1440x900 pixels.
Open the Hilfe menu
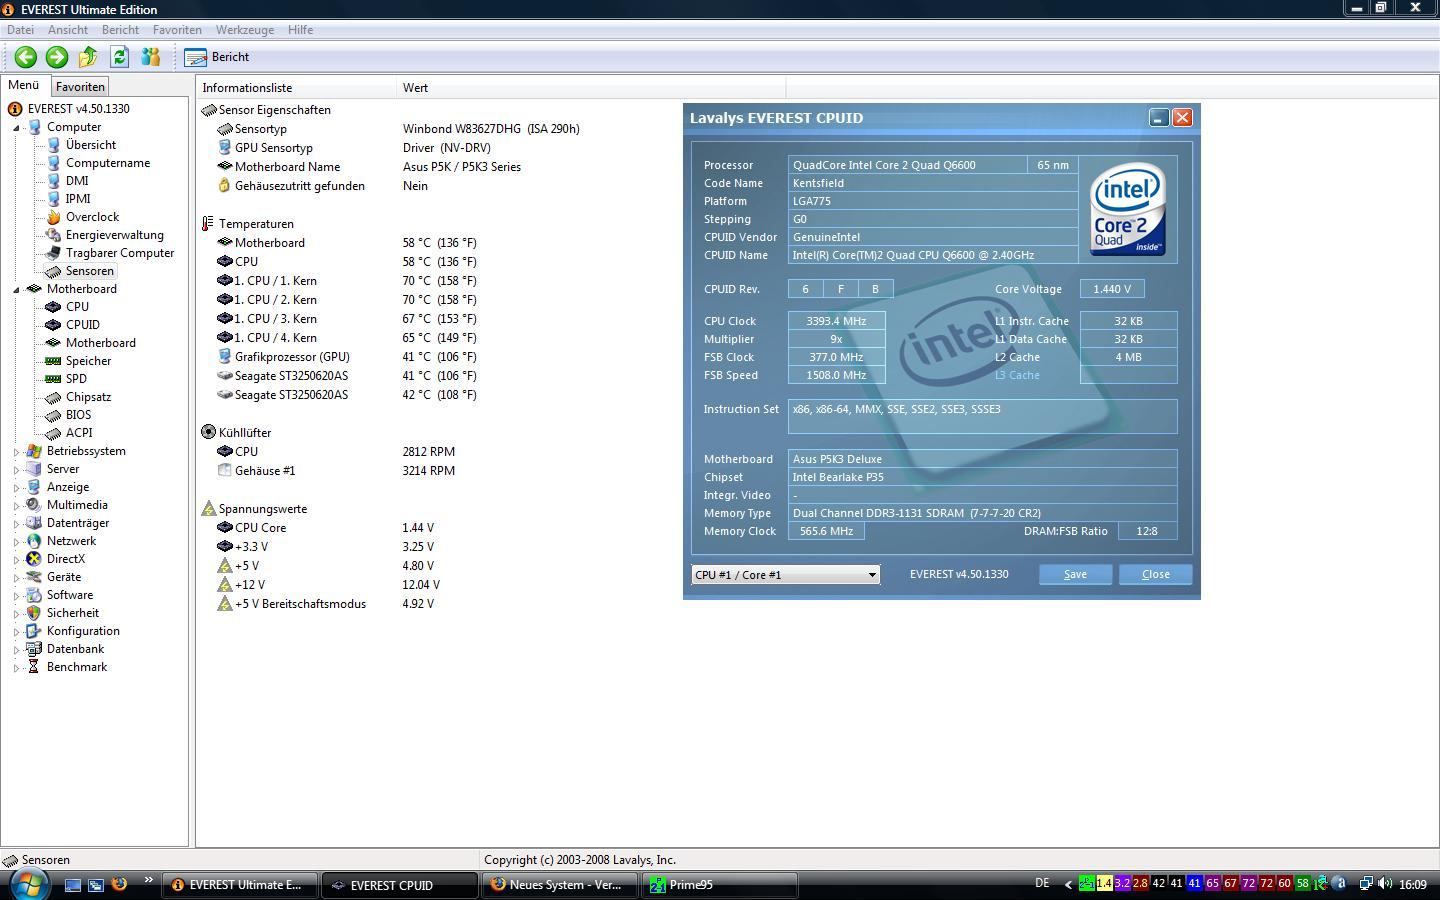pos(301,30)
